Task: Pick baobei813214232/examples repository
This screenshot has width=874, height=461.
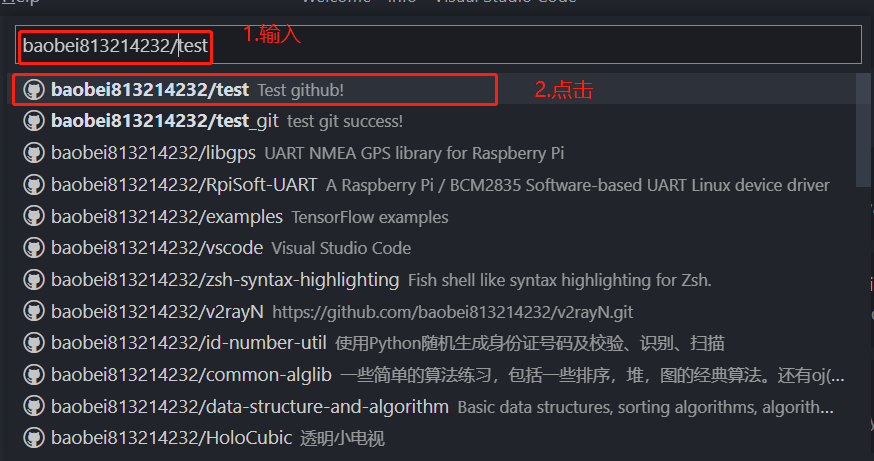Action: coord(167,216)
